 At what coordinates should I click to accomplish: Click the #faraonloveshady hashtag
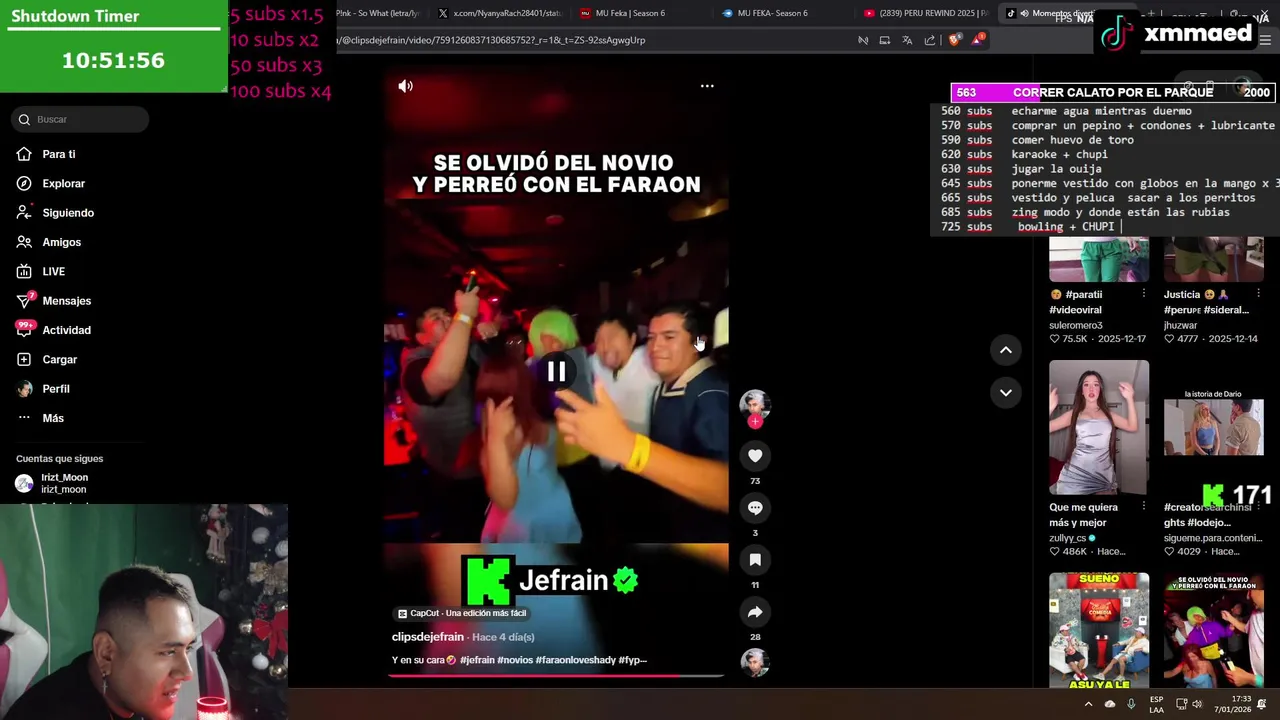[575, 660]
